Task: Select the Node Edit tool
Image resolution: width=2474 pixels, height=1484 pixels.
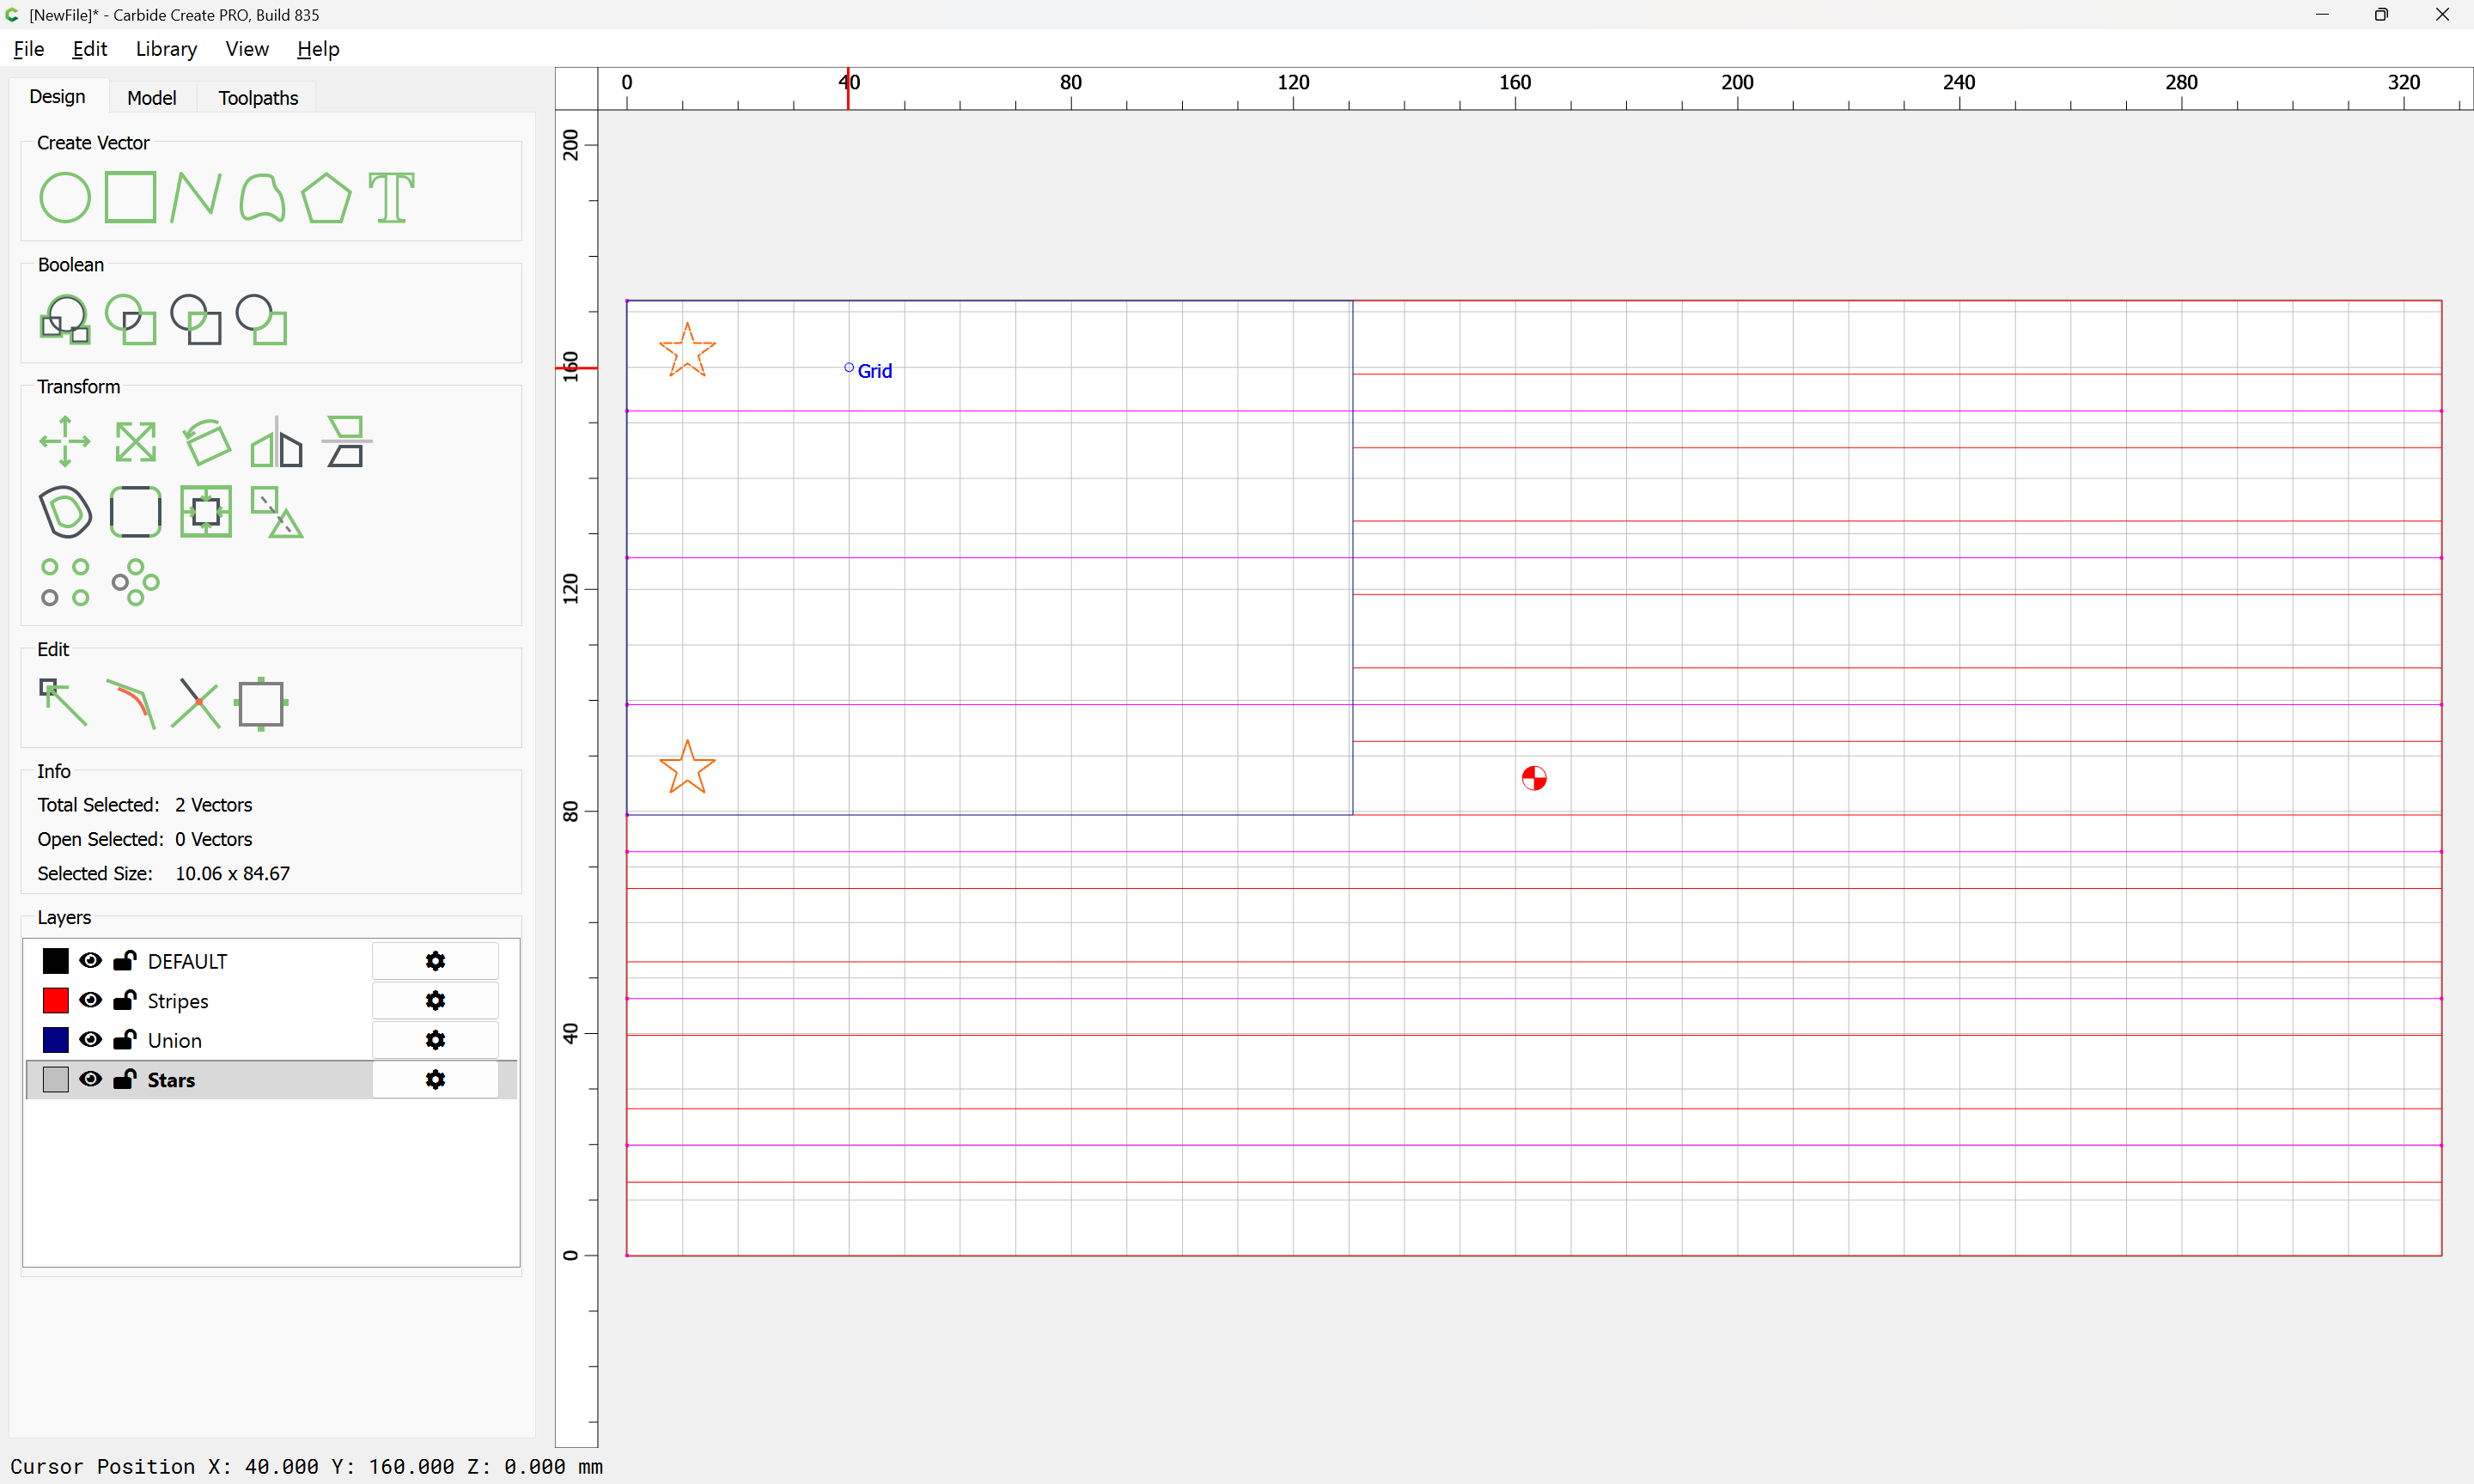Action: pyautogui.click(x=64, y=703)
